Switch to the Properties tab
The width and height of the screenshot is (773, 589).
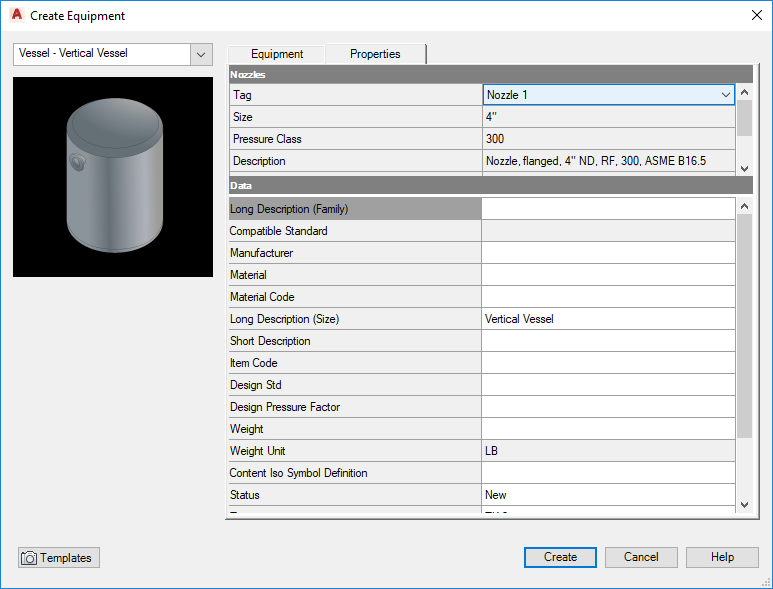(375, 53)
